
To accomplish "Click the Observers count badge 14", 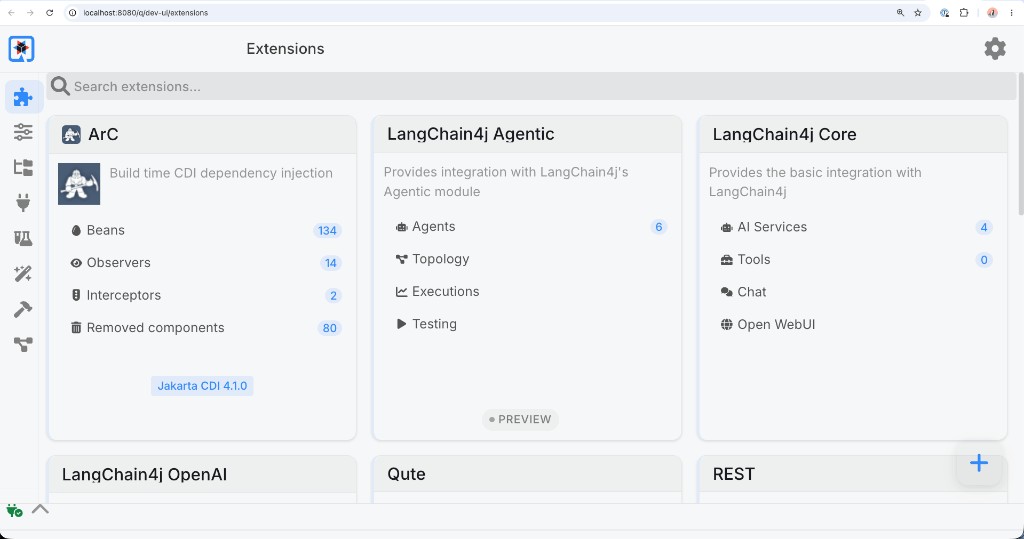I will coord(330,263).
